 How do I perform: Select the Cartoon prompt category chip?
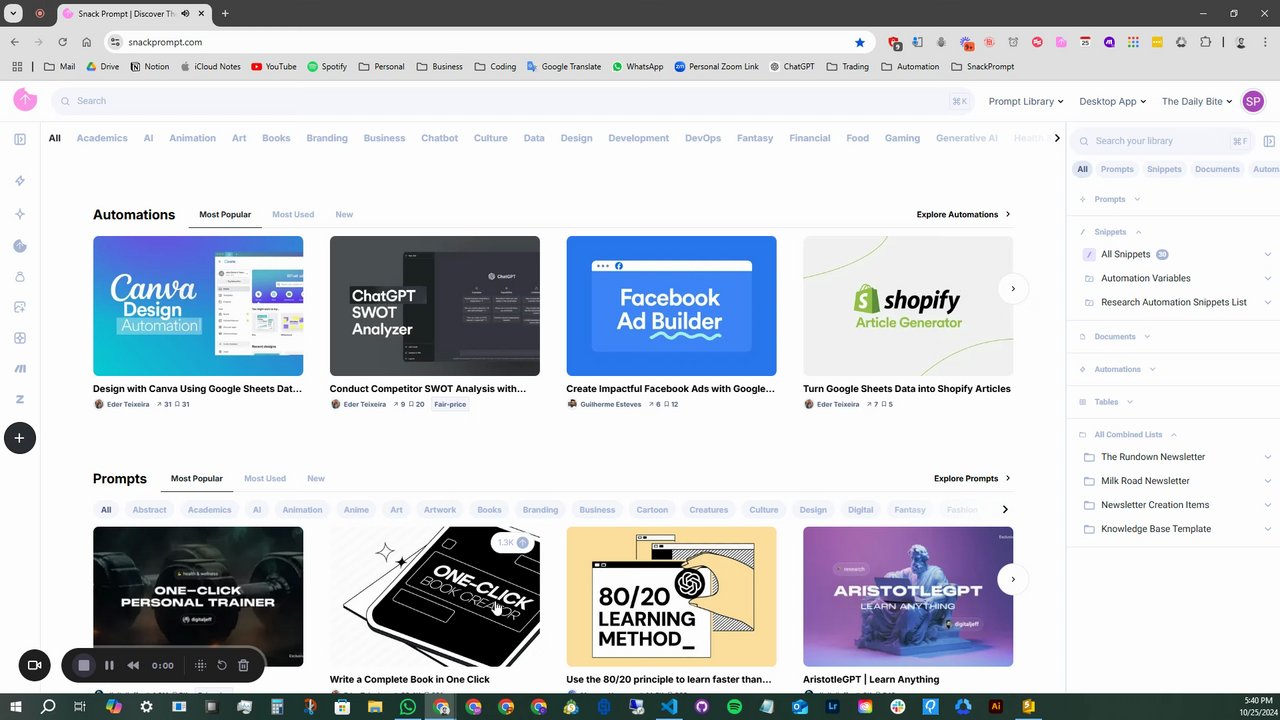652,510
